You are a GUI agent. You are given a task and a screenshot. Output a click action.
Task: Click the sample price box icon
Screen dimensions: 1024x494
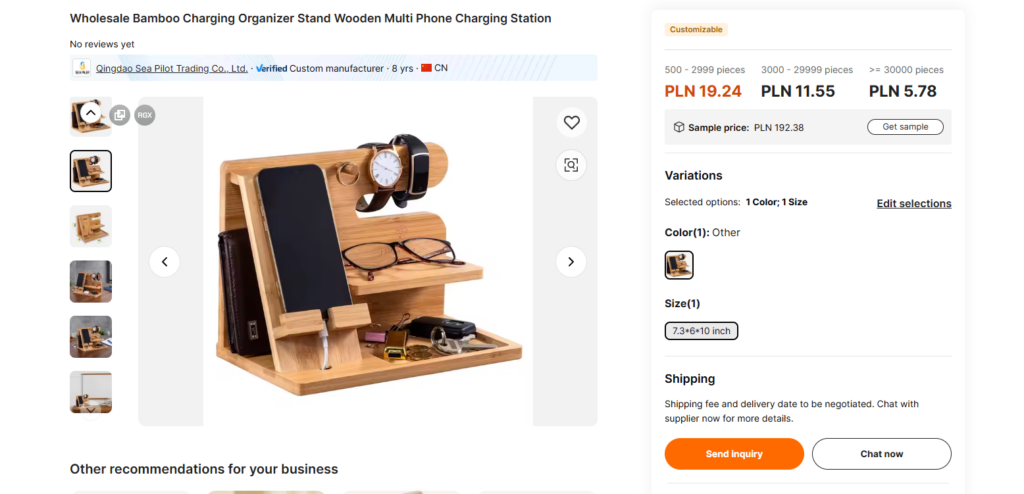point(678,127)
